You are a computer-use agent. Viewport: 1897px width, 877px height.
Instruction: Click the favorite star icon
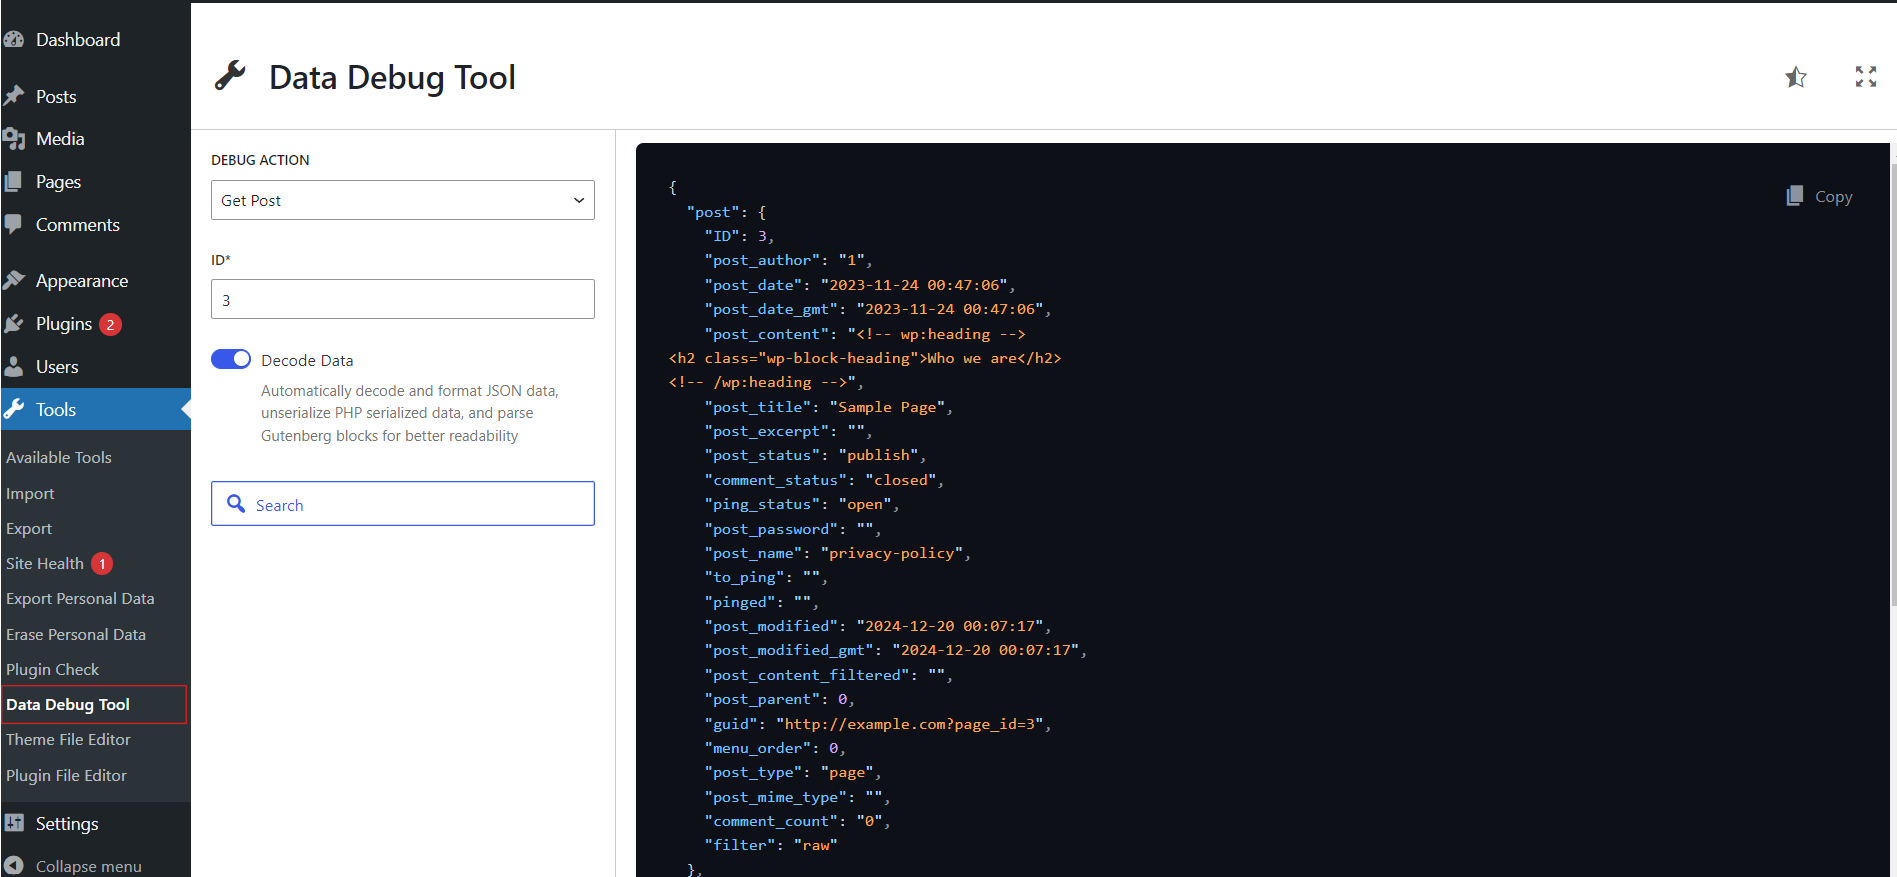click(x=1796, y=77)
